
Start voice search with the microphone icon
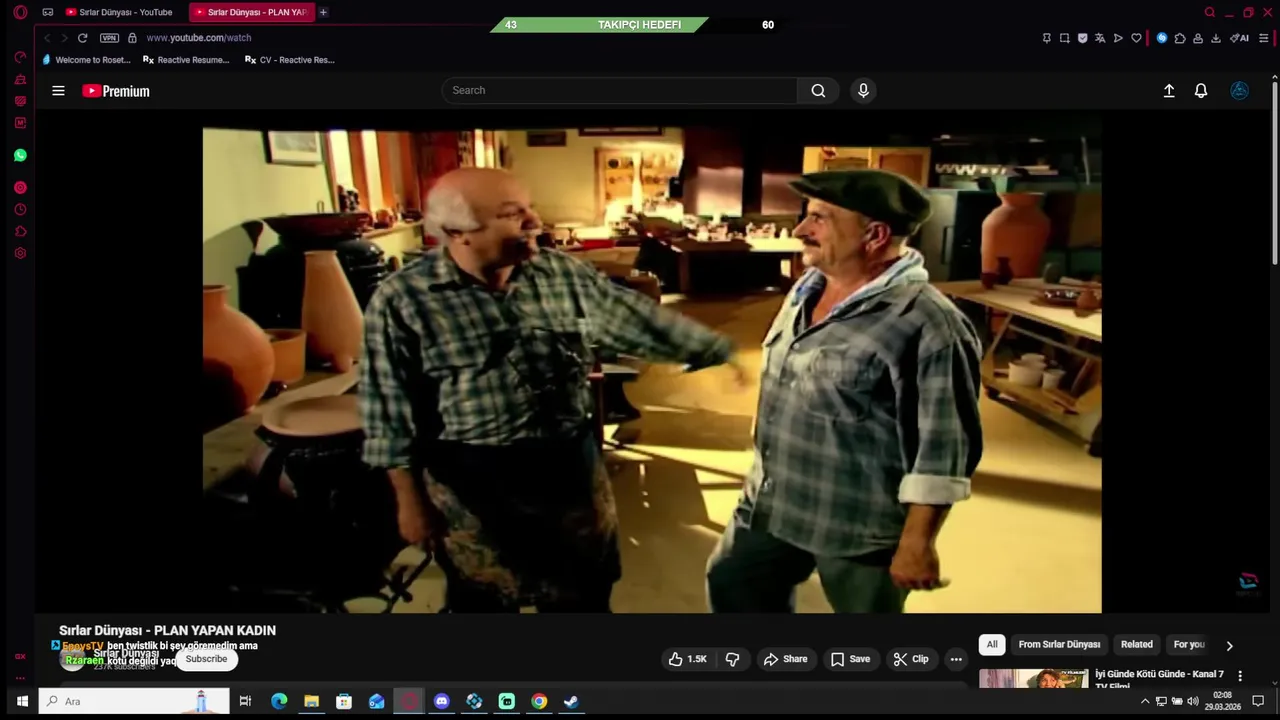(863, 91)
